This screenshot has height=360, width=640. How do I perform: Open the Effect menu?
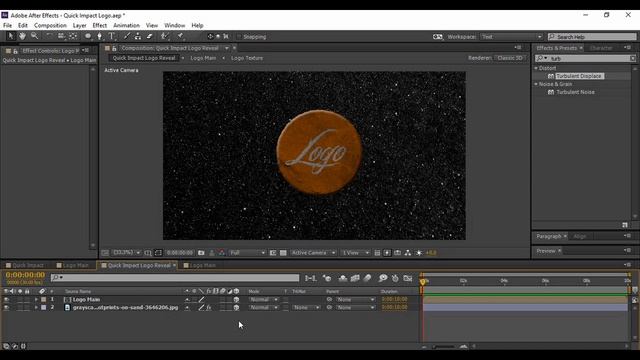tap(100, 25)
